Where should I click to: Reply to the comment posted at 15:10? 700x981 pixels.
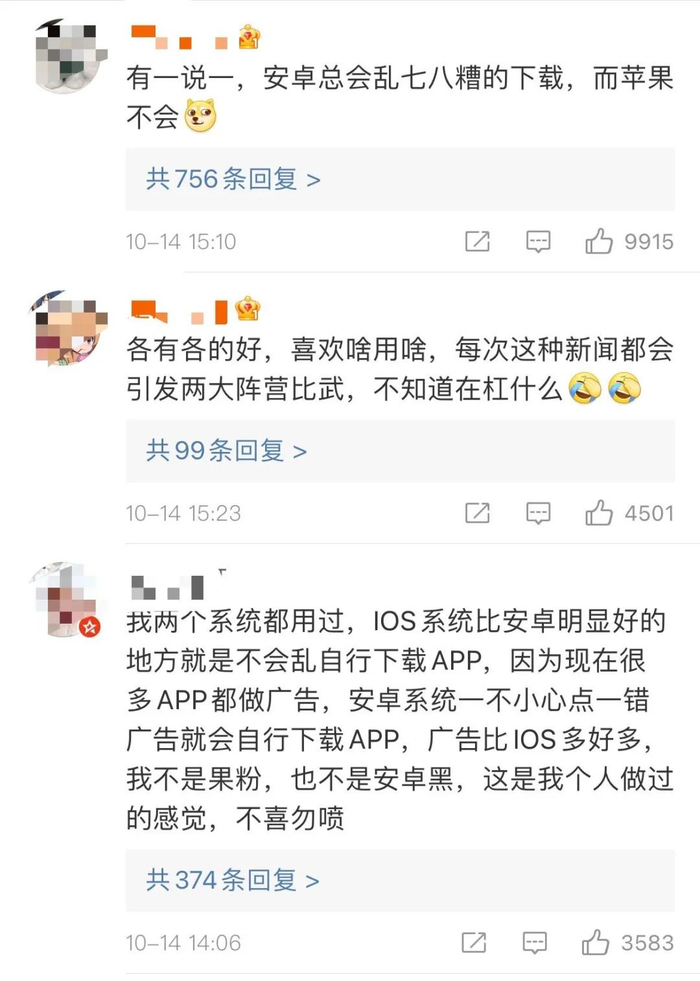tap(538, 241)
